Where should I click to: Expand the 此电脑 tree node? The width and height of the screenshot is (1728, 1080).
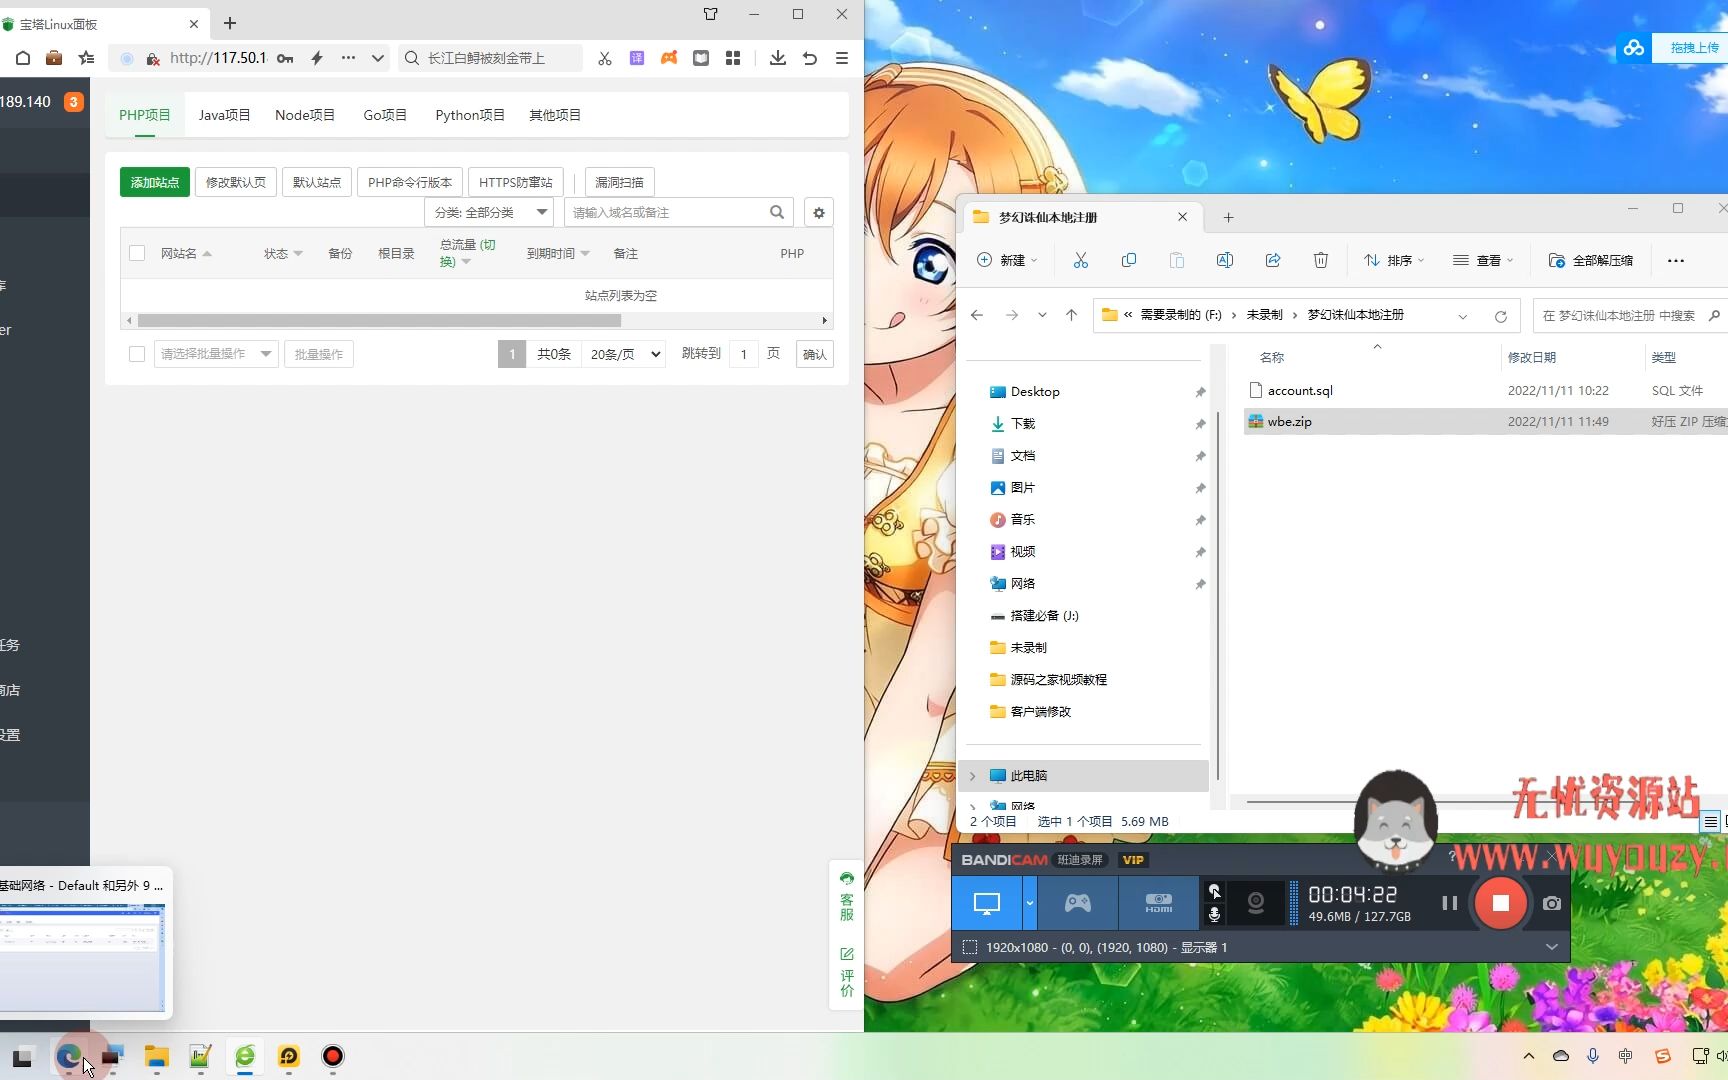[x=972, y=776]
